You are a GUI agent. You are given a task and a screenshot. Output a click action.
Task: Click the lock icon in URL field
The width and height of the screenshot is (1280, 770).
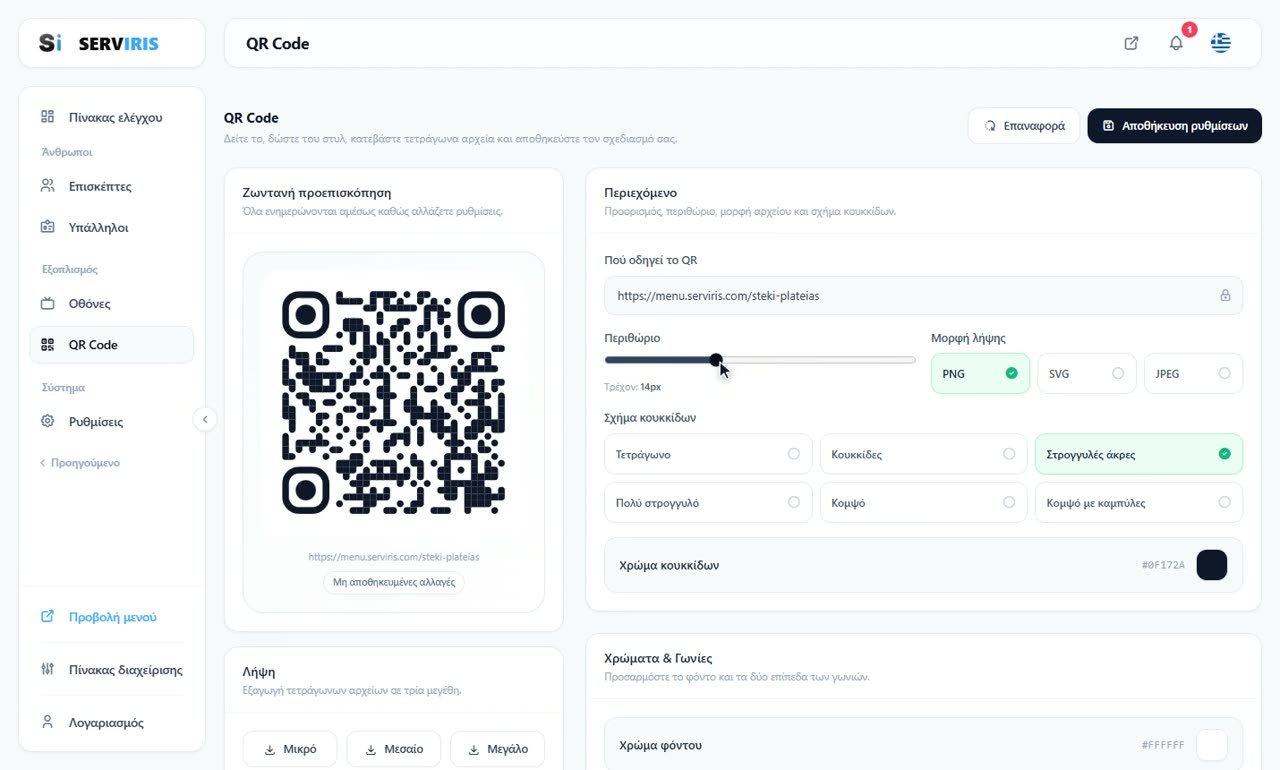click(x=1225, y=296)
